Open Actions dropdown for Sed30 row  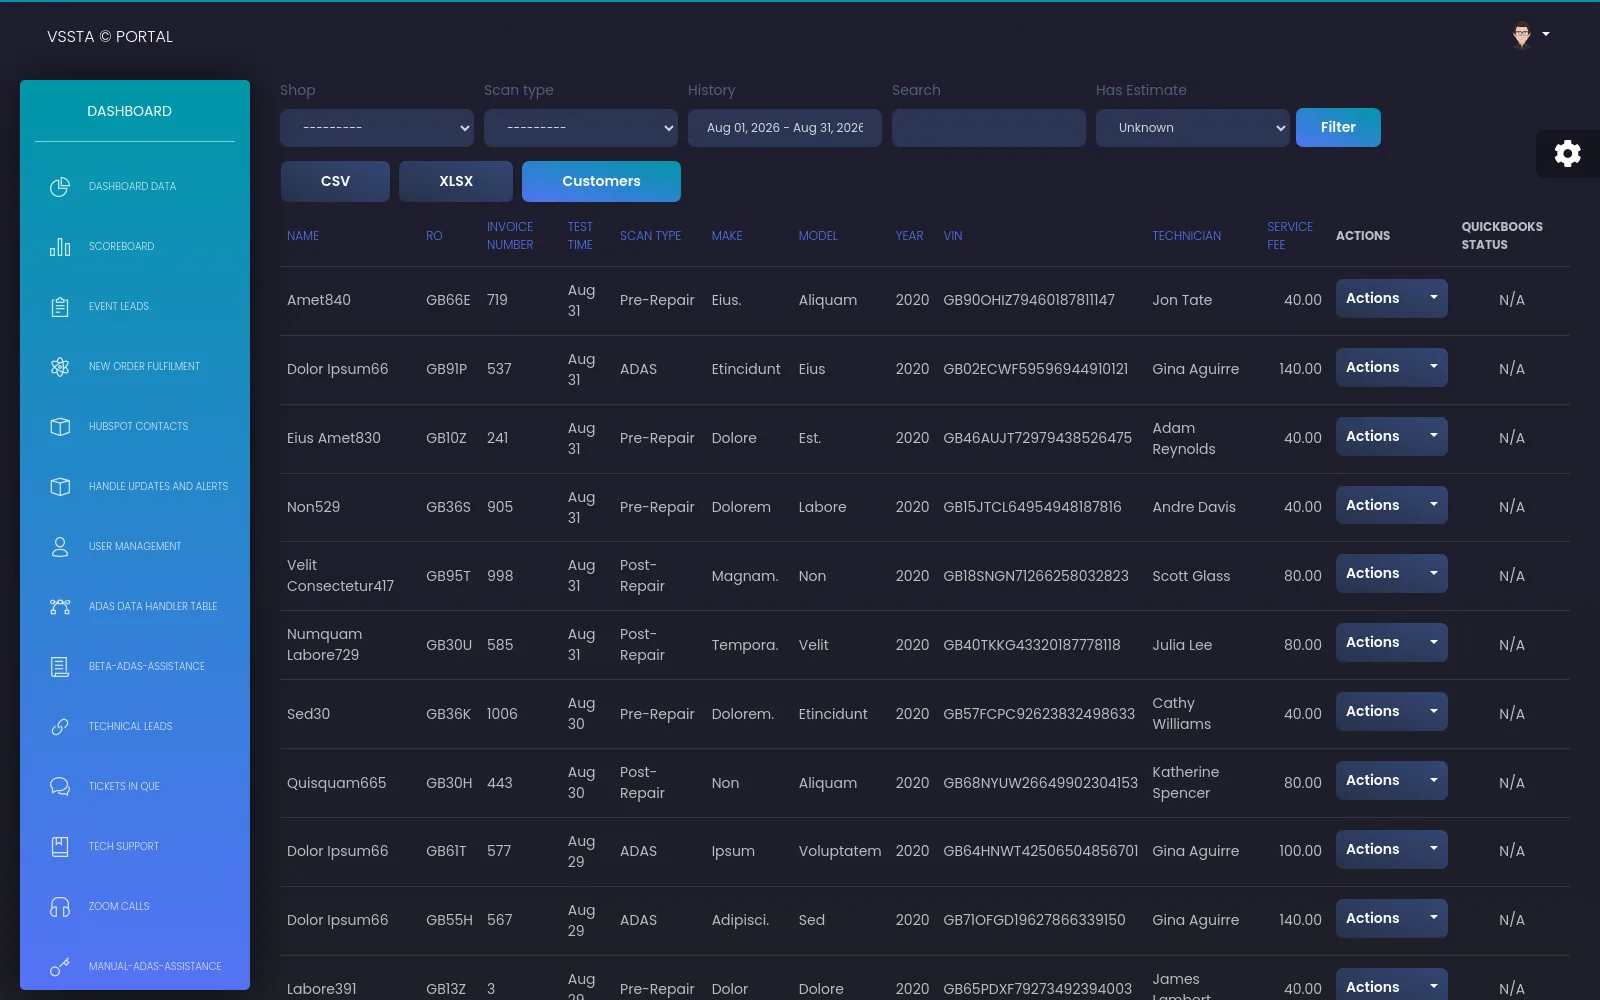[1391, 712]
